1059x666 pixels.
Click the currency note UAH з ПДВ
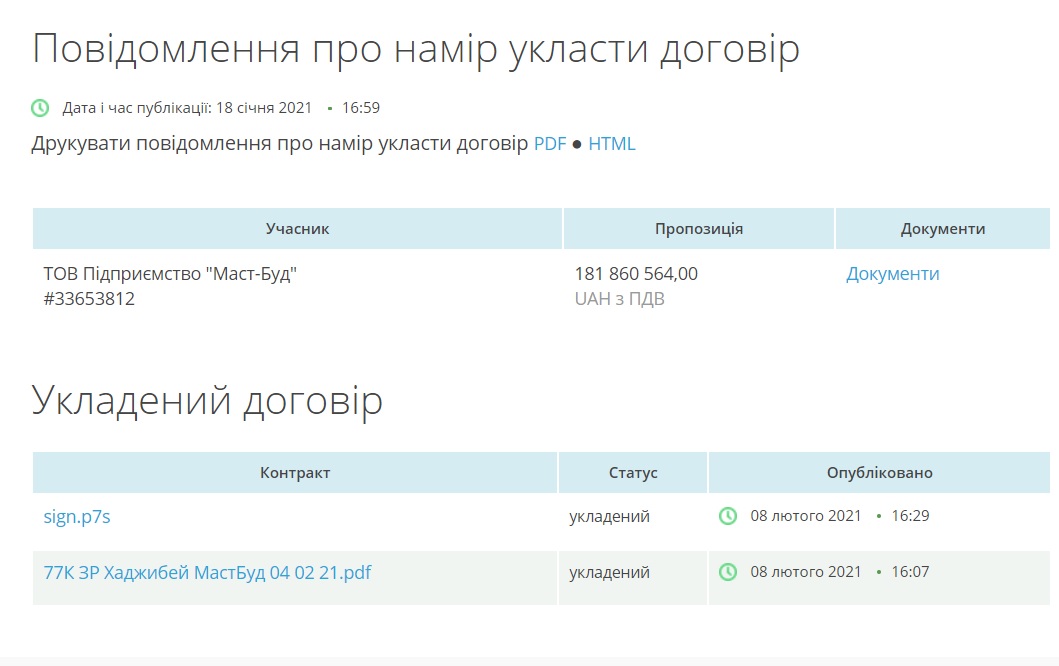click(x=619, y=299)
